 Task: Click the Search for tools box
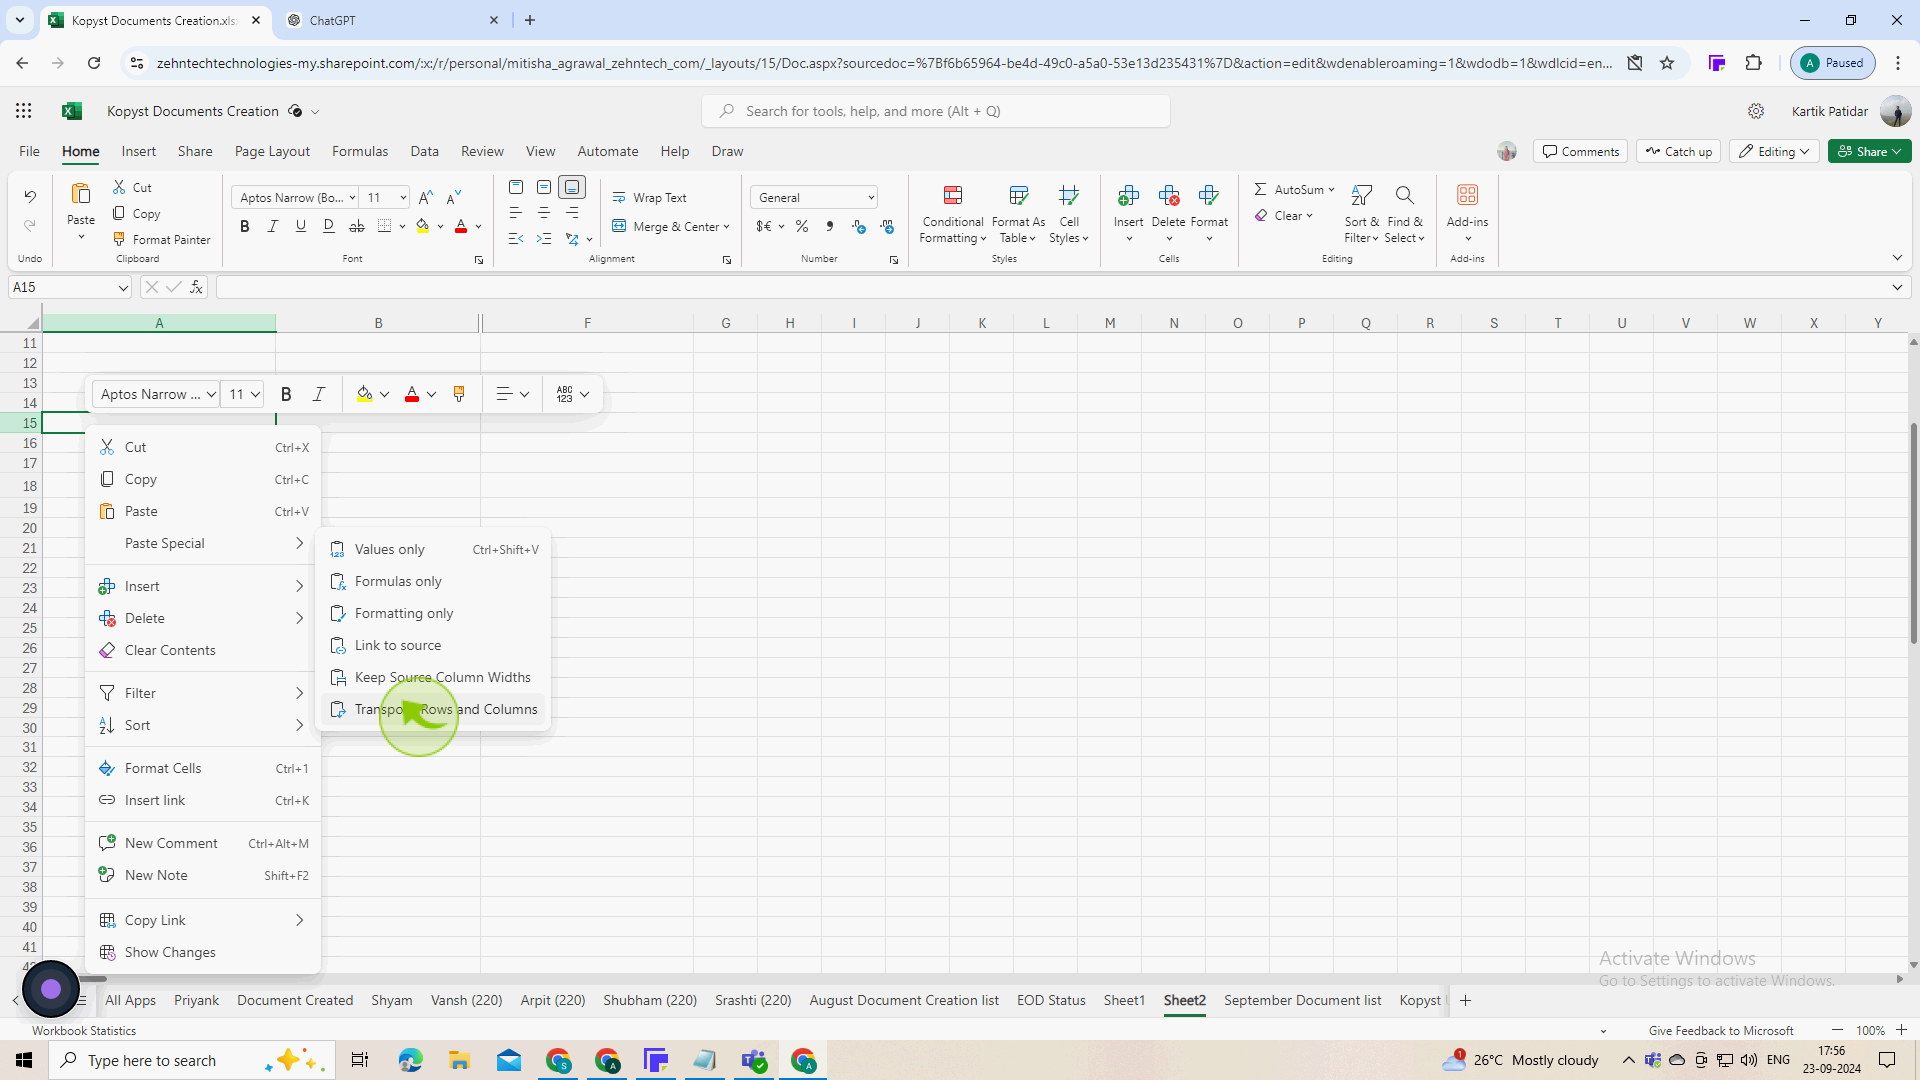(936, 111)
